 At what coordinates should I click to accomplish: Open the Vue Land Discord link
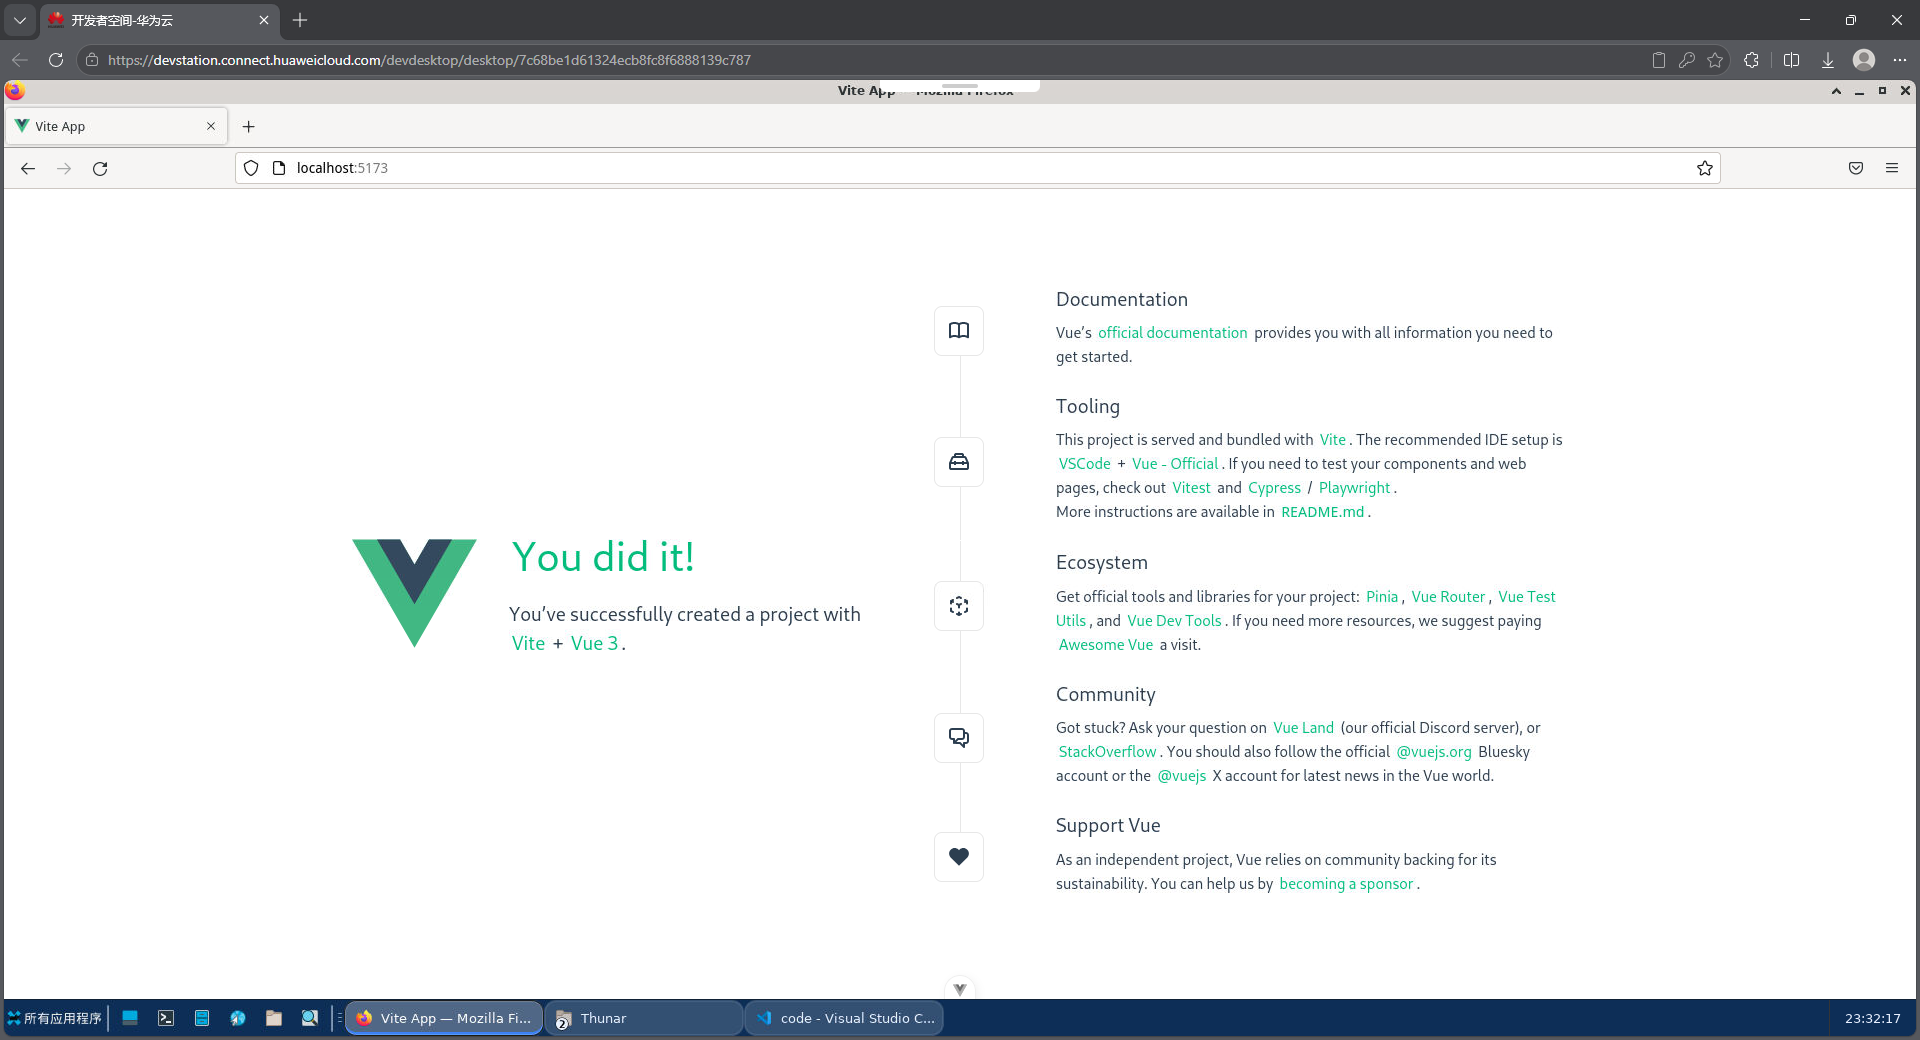(1303, 728)
